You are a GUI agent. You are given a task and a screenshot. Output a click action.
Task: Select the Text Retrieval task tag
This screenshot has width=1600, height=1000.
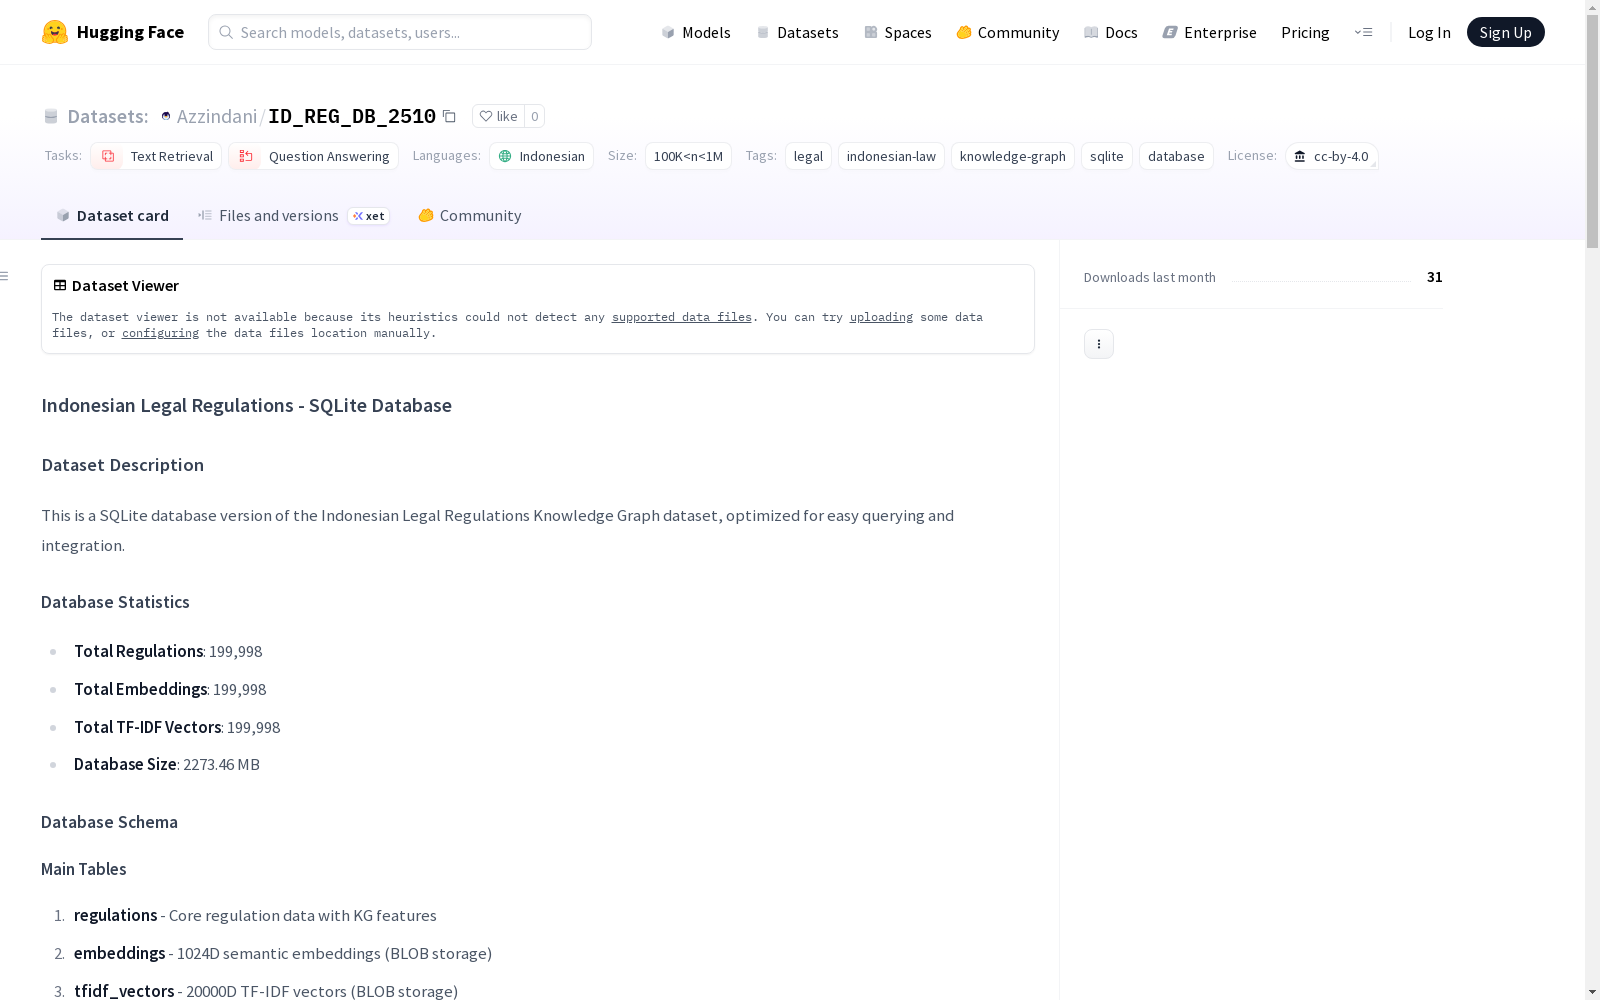click(x=156, y=156)
